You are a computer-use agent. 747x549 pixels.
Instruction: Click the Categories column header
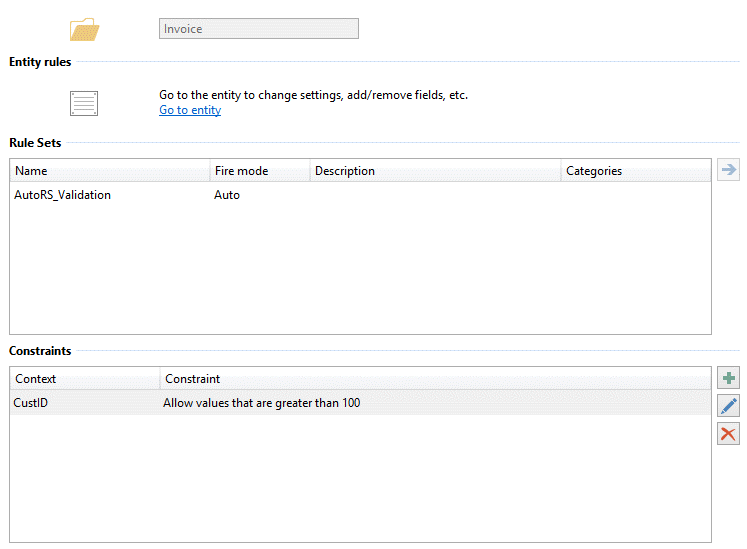[x=635, y=171]
